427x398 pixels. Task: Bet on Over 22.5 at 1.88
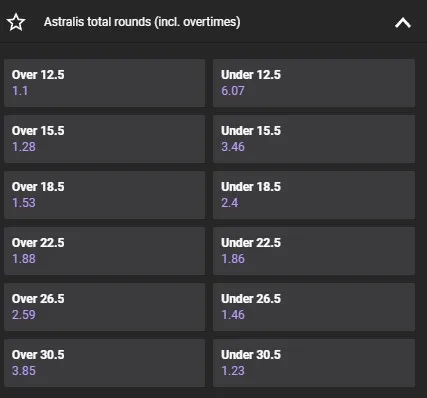point(104,251)
